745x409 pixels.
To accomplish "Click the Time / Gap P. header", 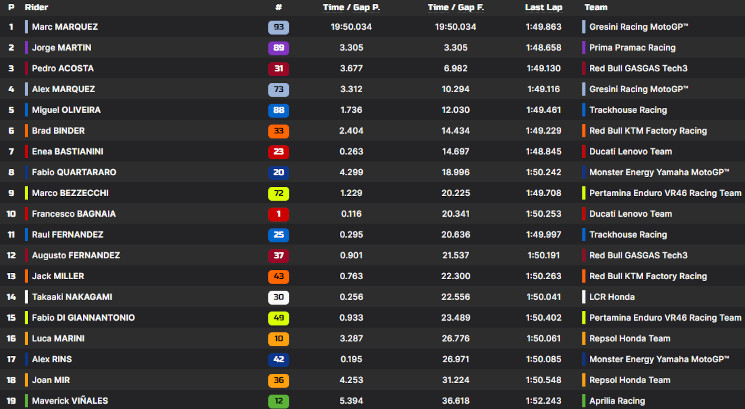I will 351,7.
